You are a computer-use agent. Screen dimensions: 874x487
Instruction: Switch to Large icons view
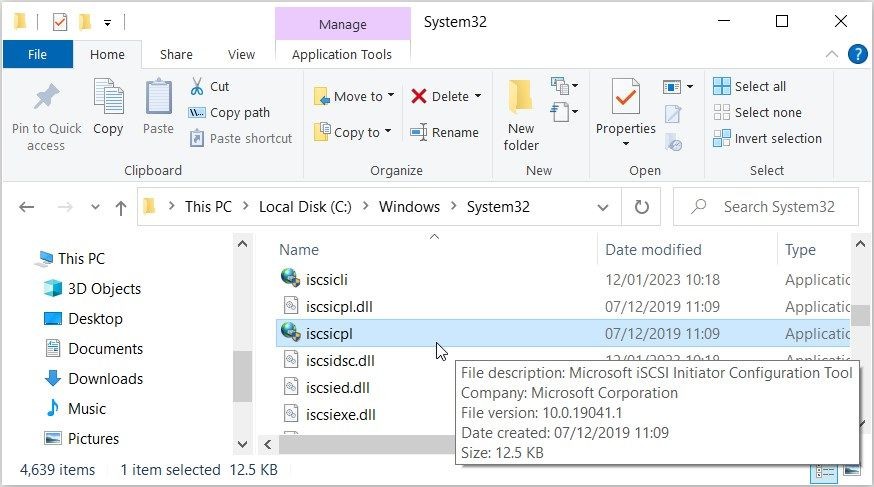pos(852,471)
